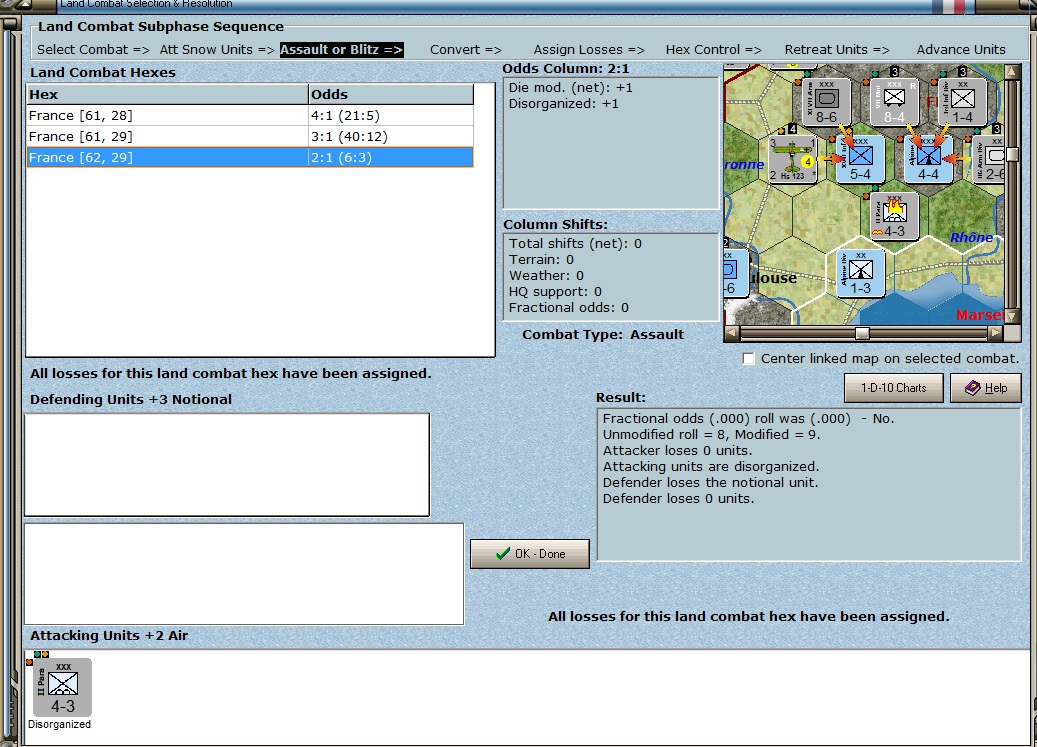The width and height of the screenshot is (1037, 747).
Task: Click the Odds column header
Action: pos(391,95)
